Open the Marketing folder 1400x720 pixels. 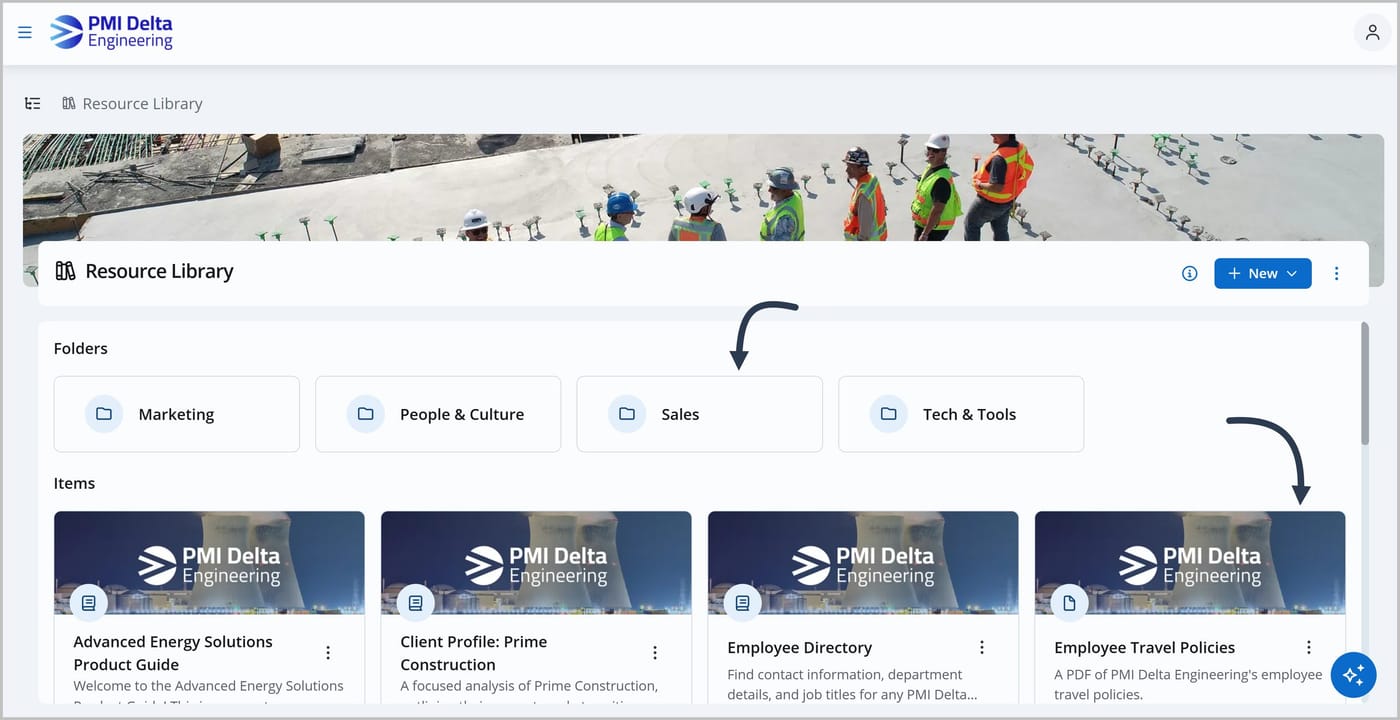[x=177, y=414]
